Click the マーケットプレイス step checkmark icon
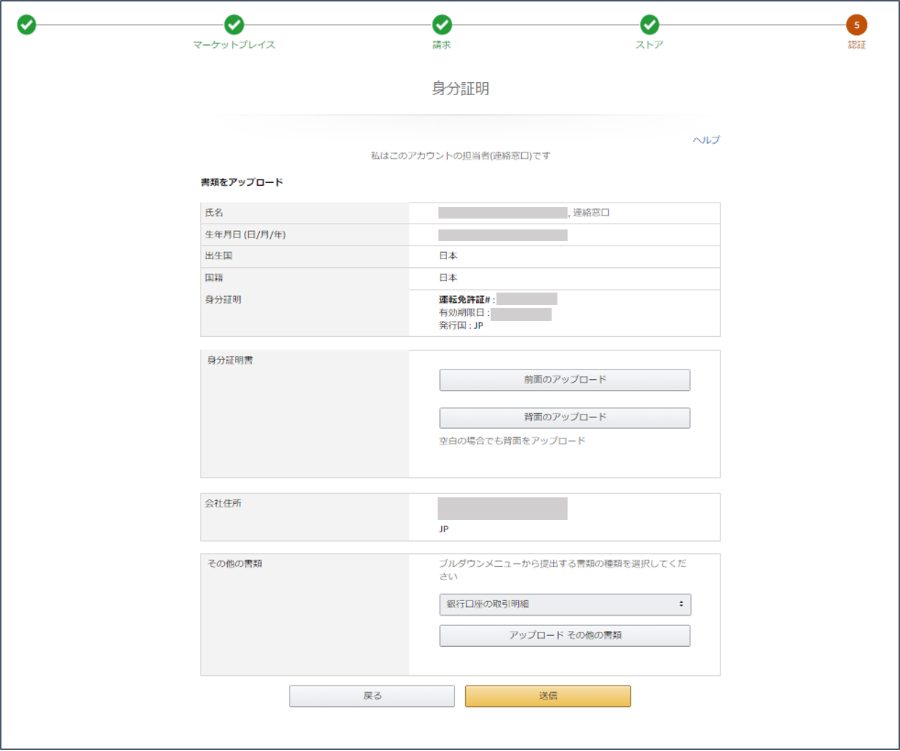 point(234,25)
